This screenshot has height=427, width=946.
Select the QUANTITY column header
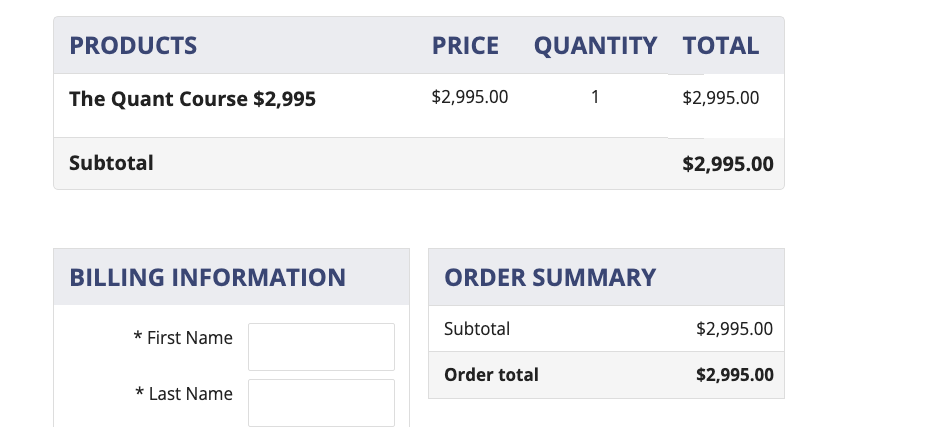pyautogui.click(x=595, y=45)
